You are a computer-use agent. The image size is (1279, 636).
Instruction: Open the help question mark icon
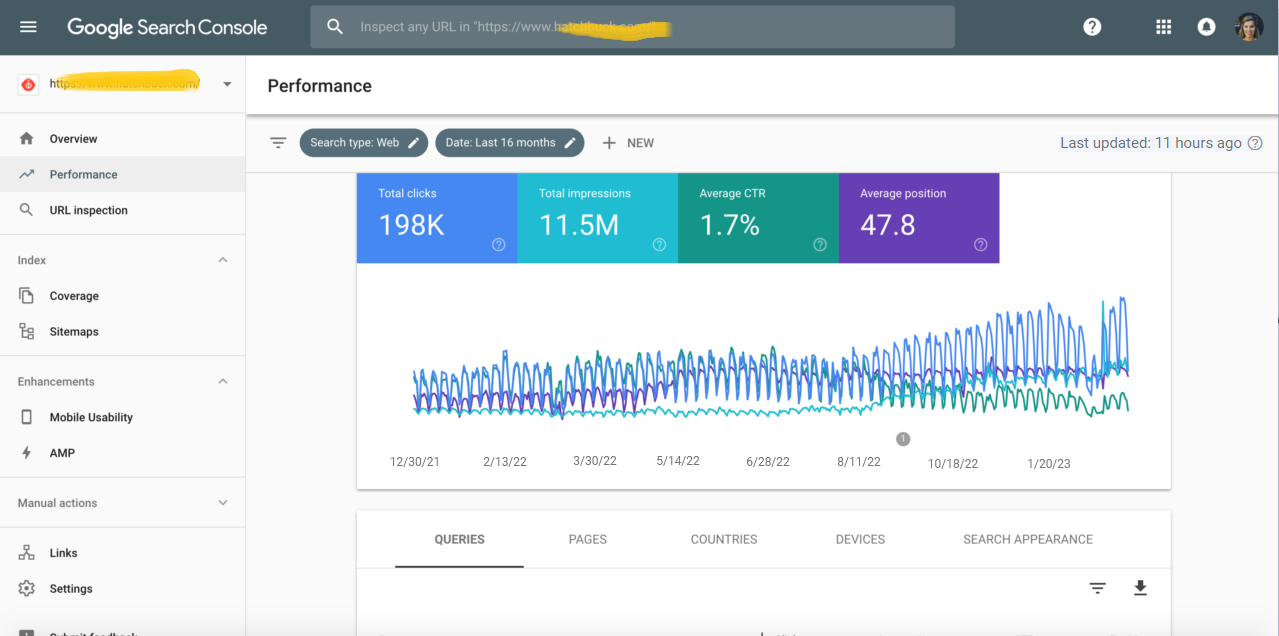click(1092, 27)
